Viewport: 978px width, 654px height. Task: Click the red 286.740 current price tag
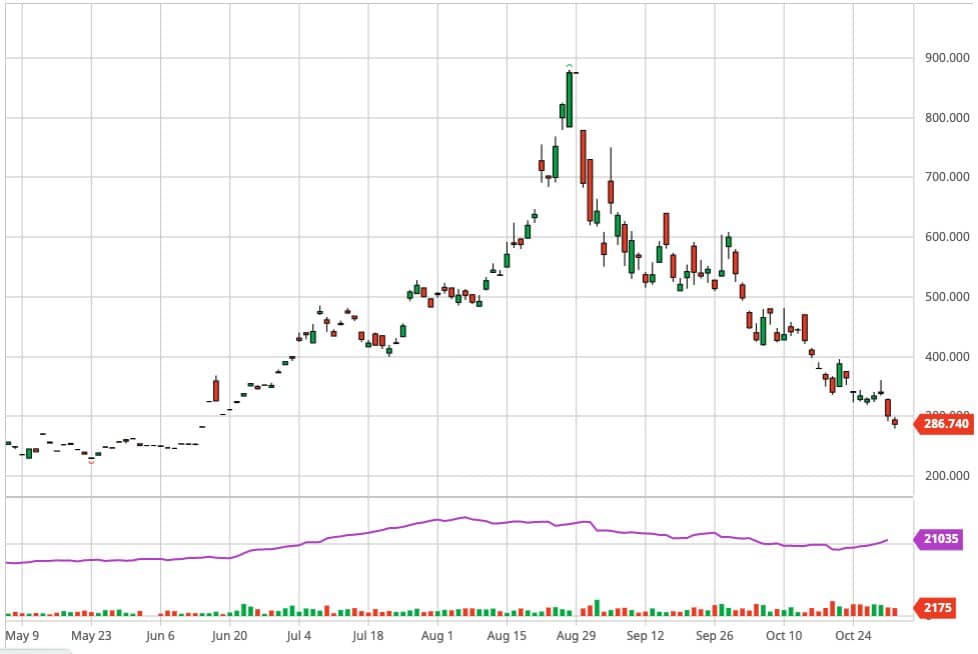pos(945,424)
